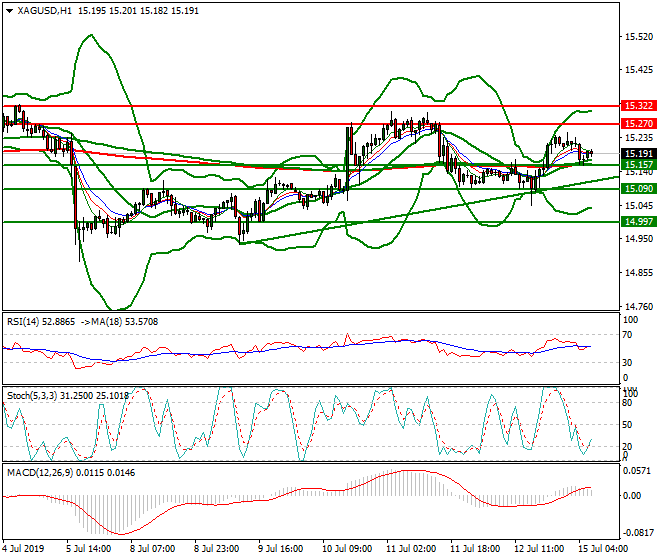Click the 14.950 price axis value

click(x=639, y=239)
